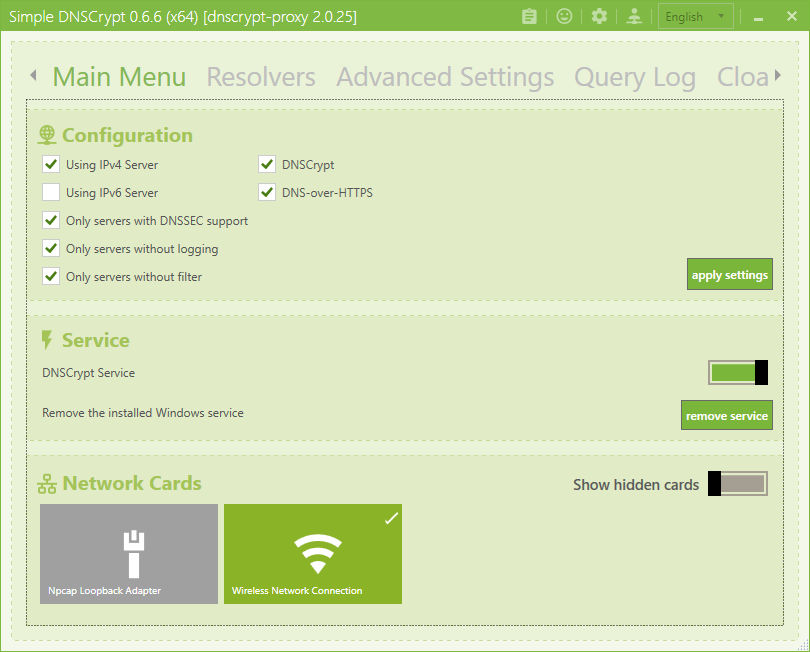Enable the Show hidden cards switch
Viewport: 810px width, 652px height.
[738, 484]
